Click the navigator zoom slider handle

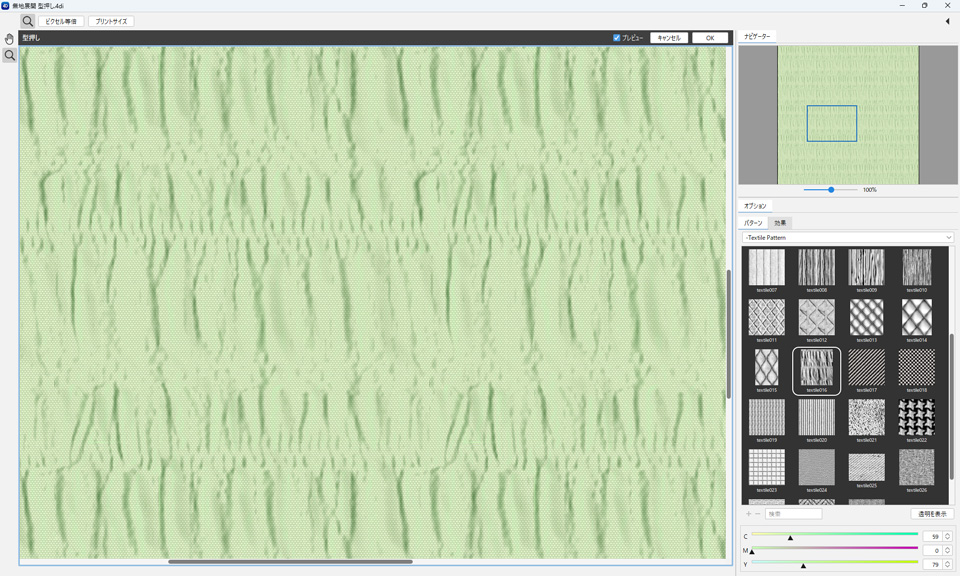(831, 189)
